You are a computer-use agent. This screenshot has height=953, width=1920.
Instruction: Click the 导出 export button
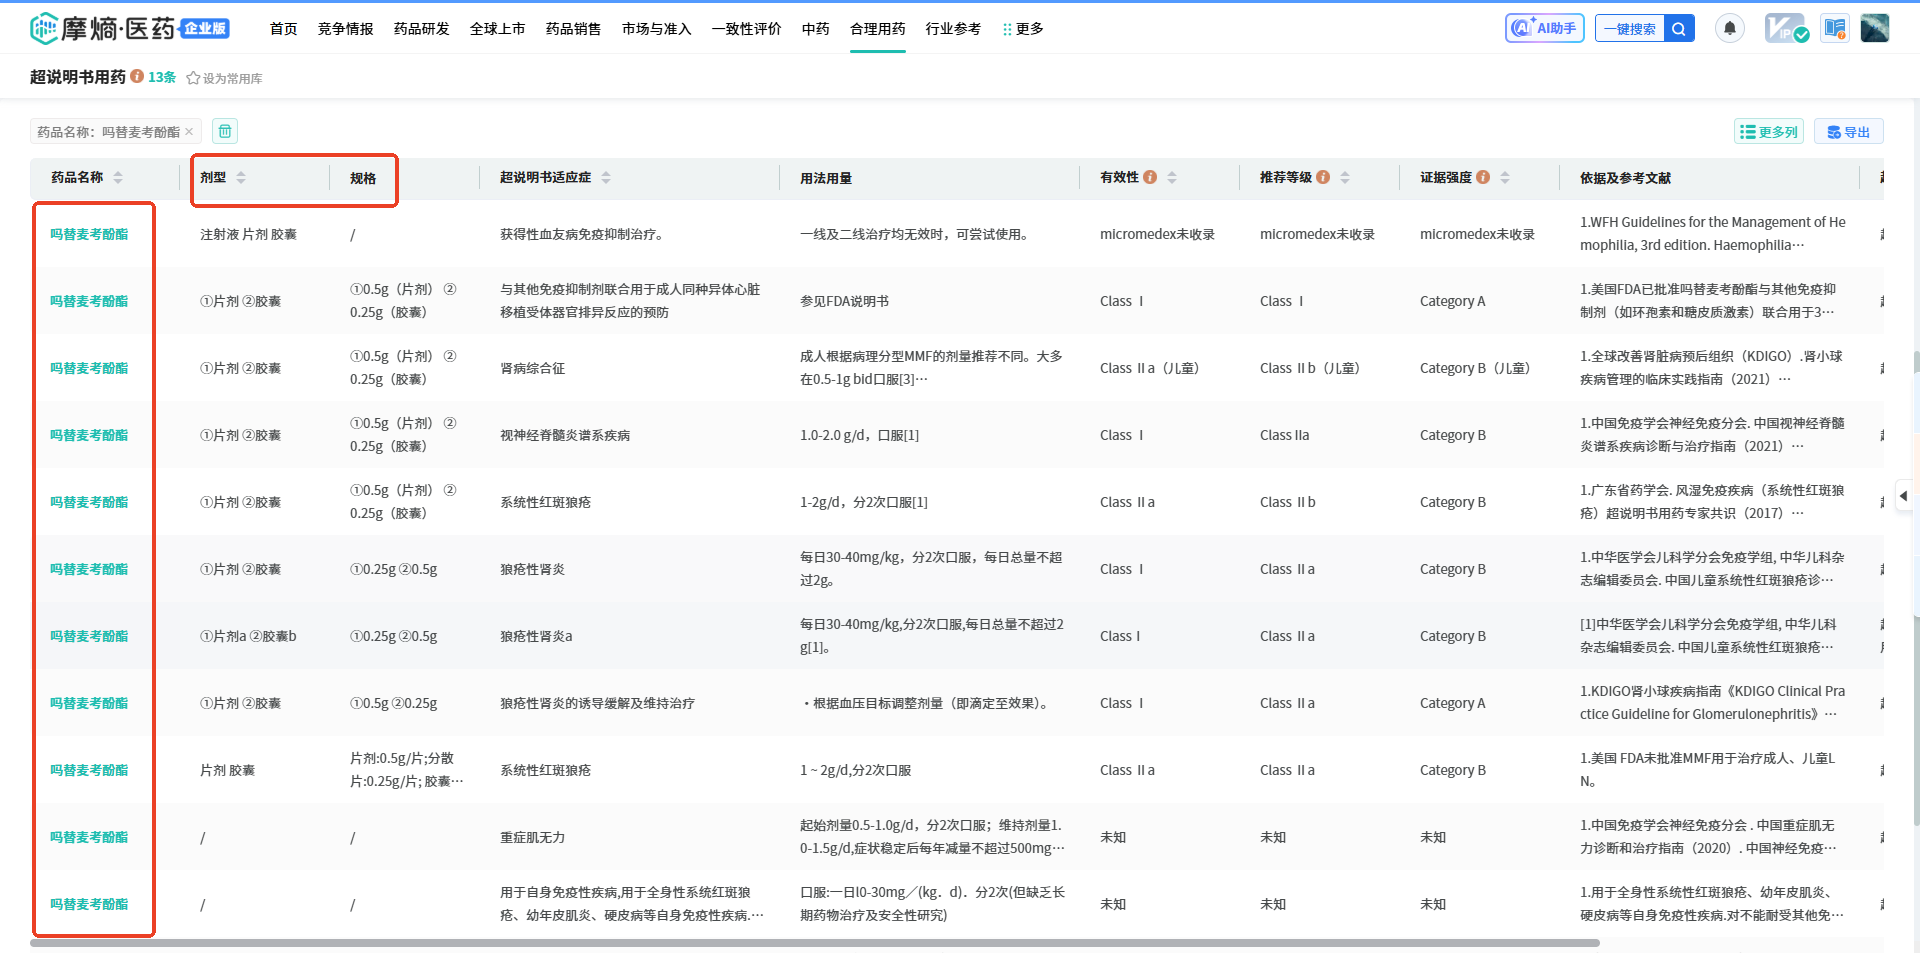pyautogui.click(x=1848, y=132)
